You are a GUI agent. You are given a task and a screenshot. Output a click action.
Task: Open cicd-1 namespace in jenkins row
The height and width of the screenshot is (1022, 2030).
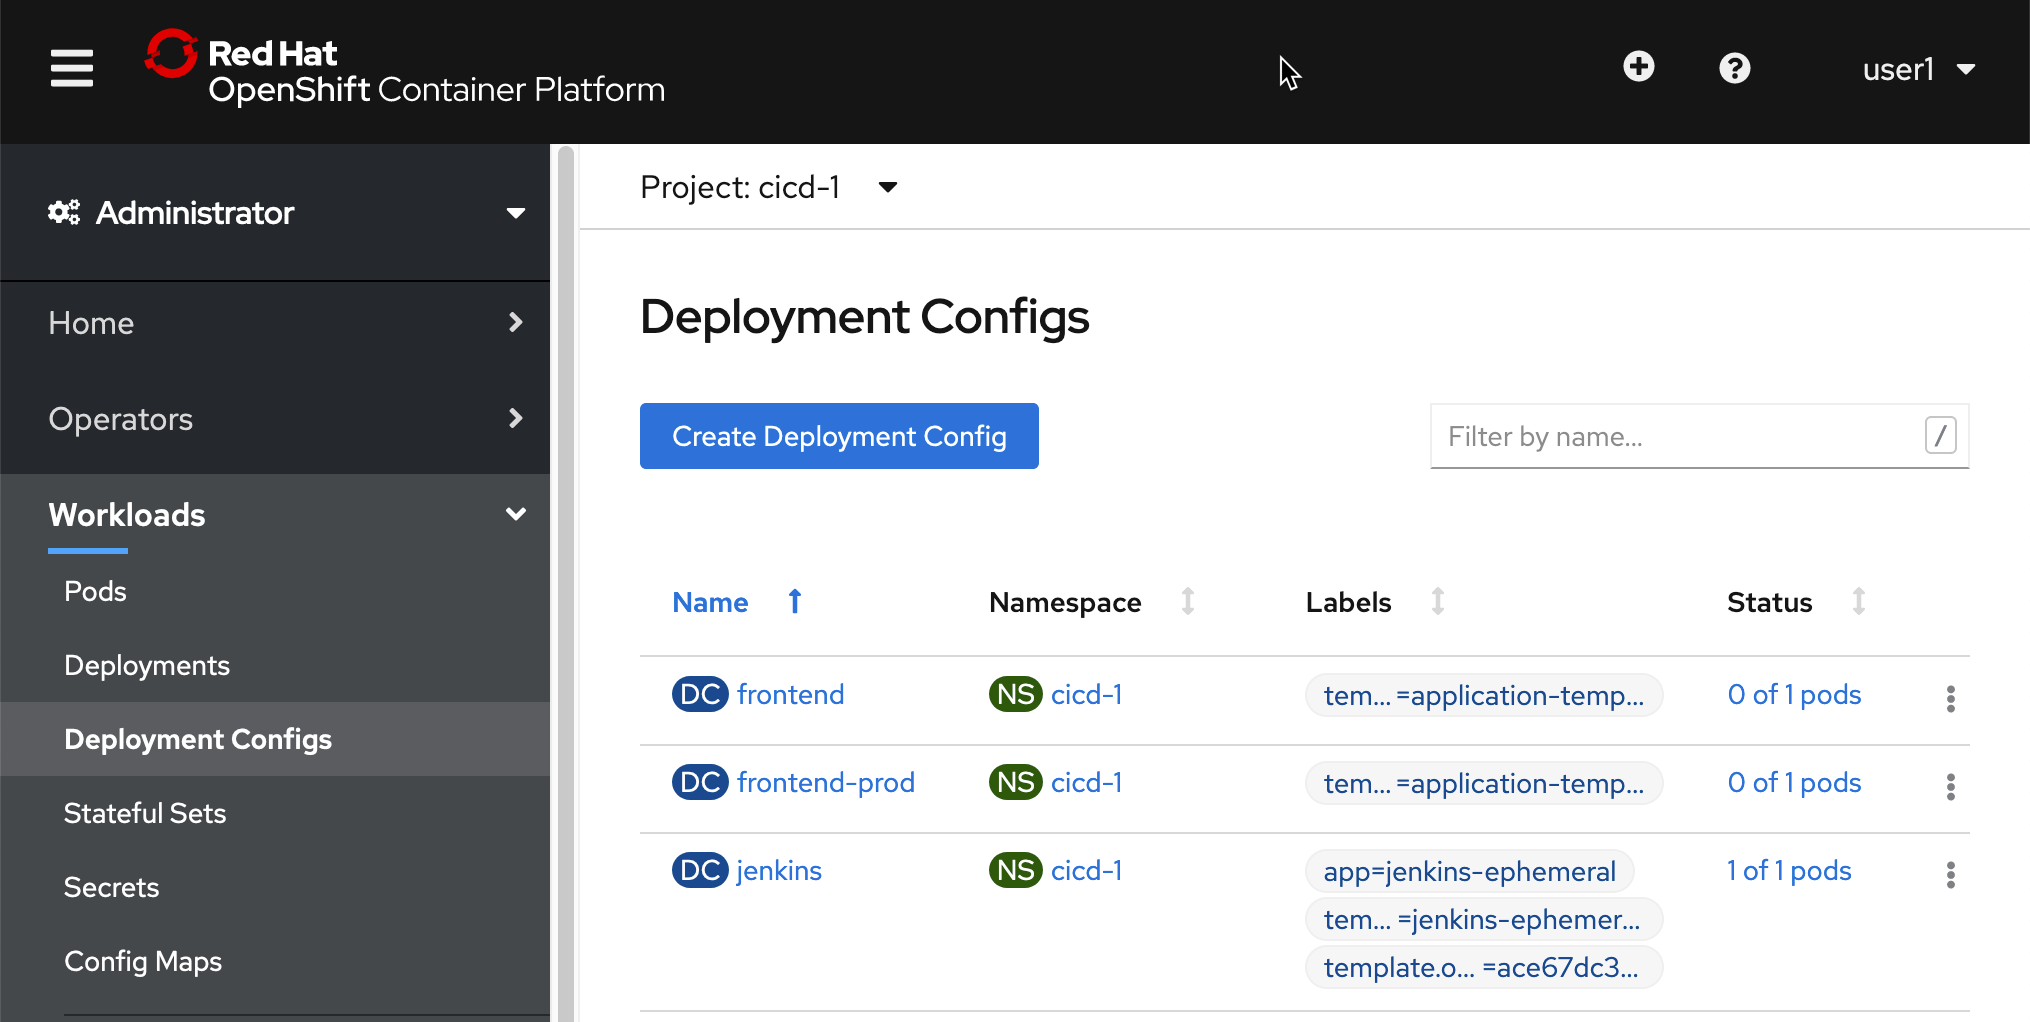[1086, 870]
